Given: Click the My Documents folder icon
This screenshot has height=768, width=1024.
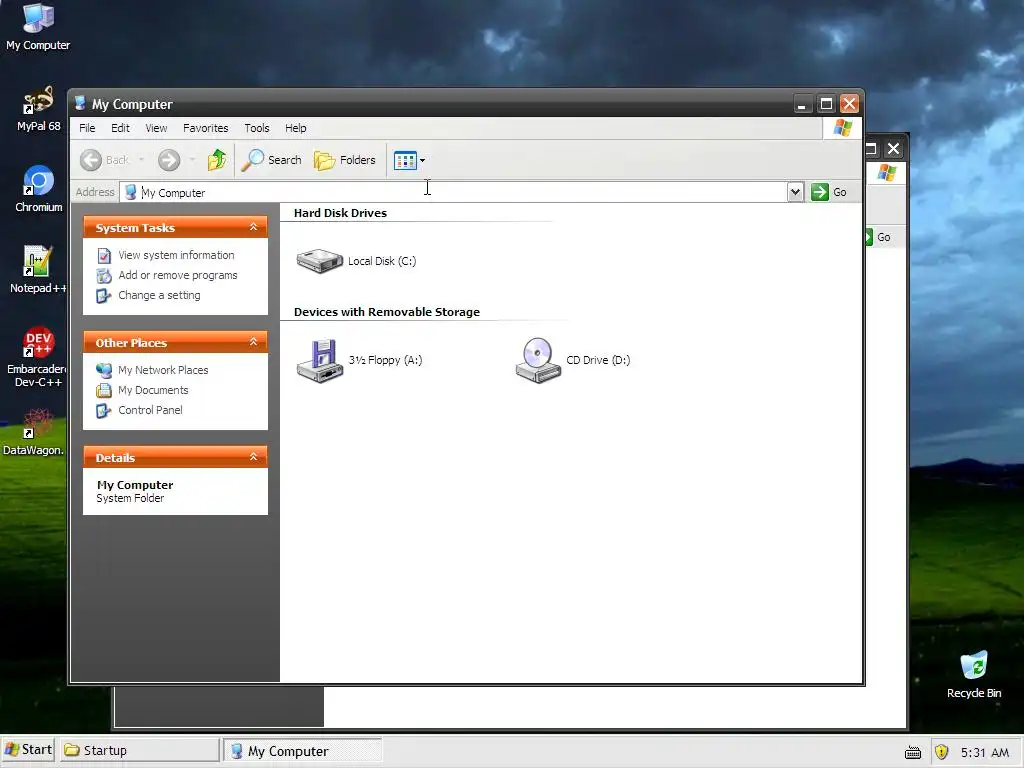Looking at the screenshot, I should tap(104, 391).
